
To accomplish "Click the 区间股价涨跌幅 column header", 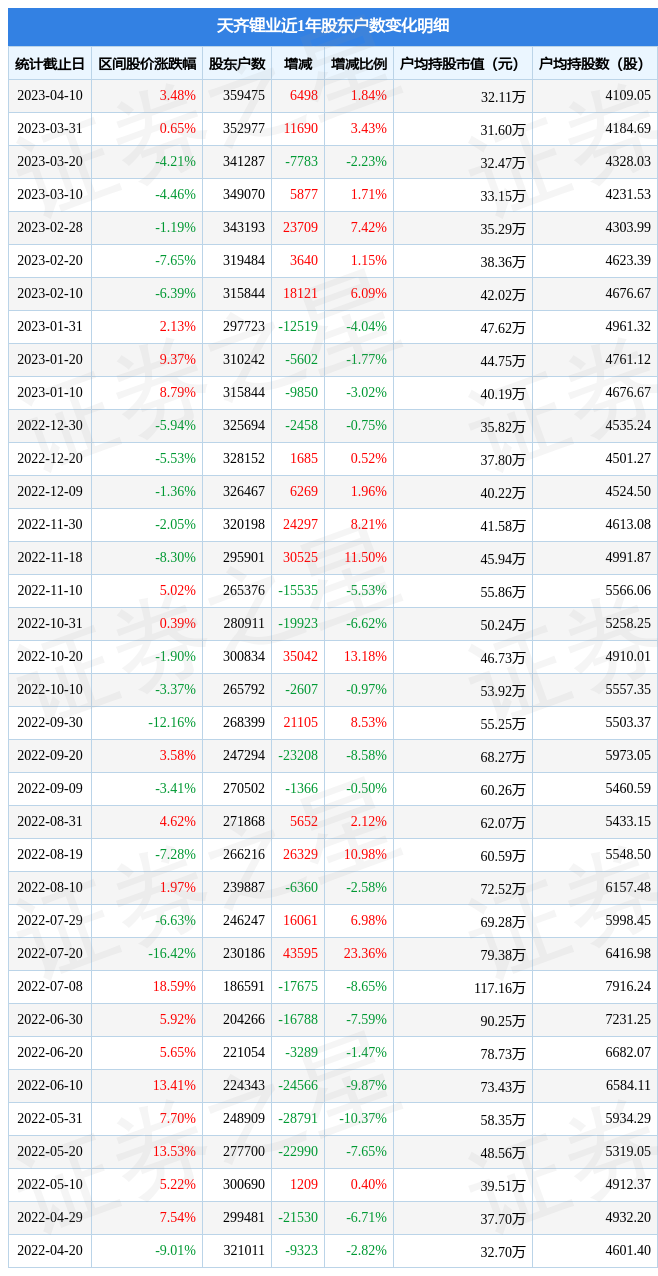I will tap(147, 63).
